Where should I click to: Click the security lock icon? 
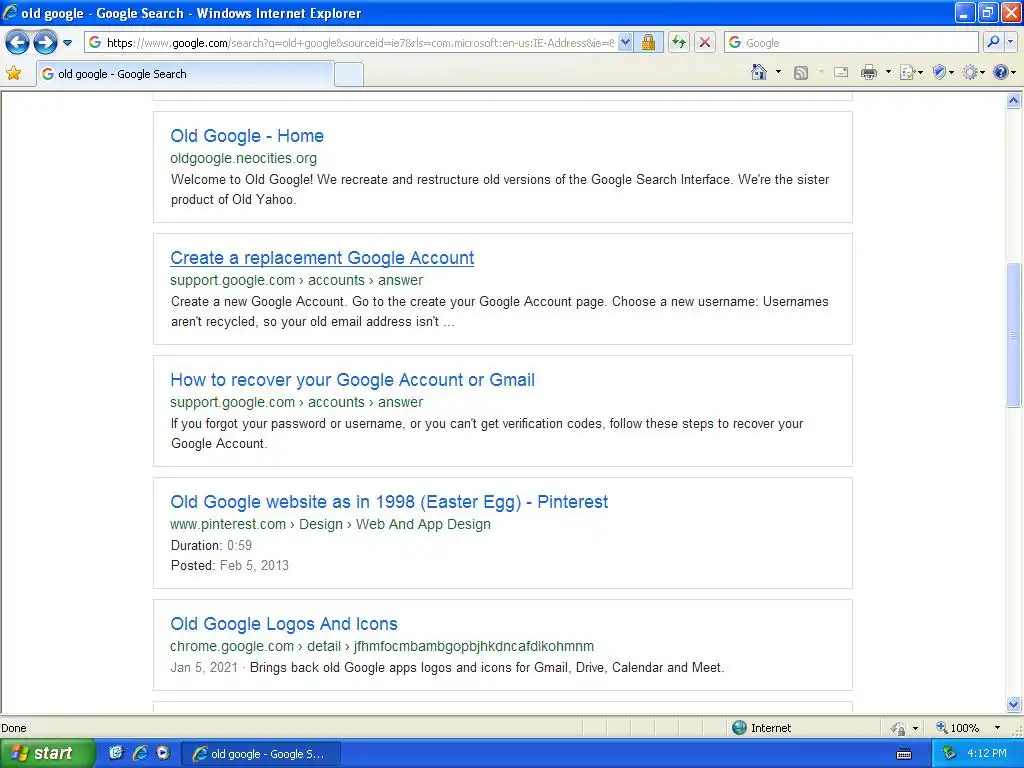pyautogui.click(x=648, y=42)
